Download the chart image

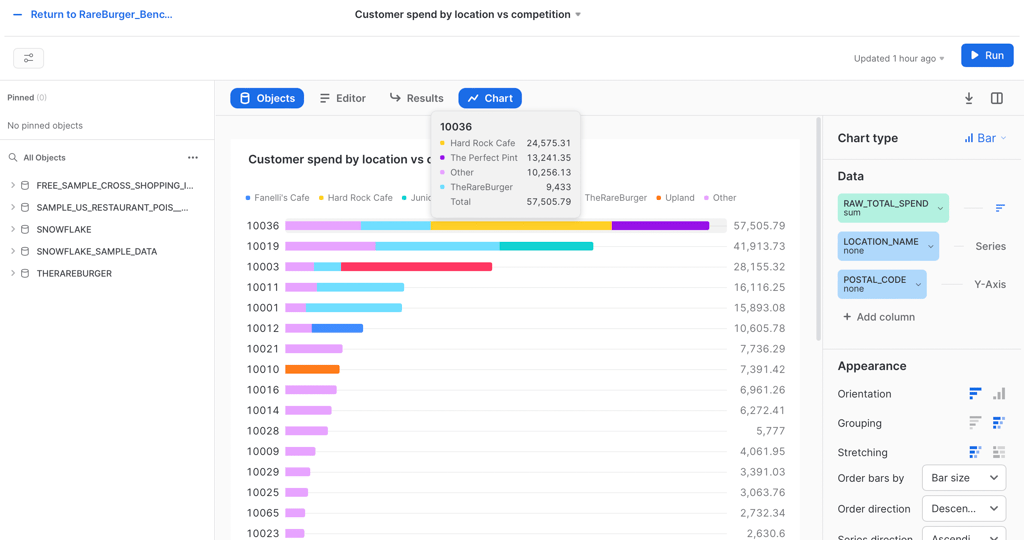[x=969, y=98]
